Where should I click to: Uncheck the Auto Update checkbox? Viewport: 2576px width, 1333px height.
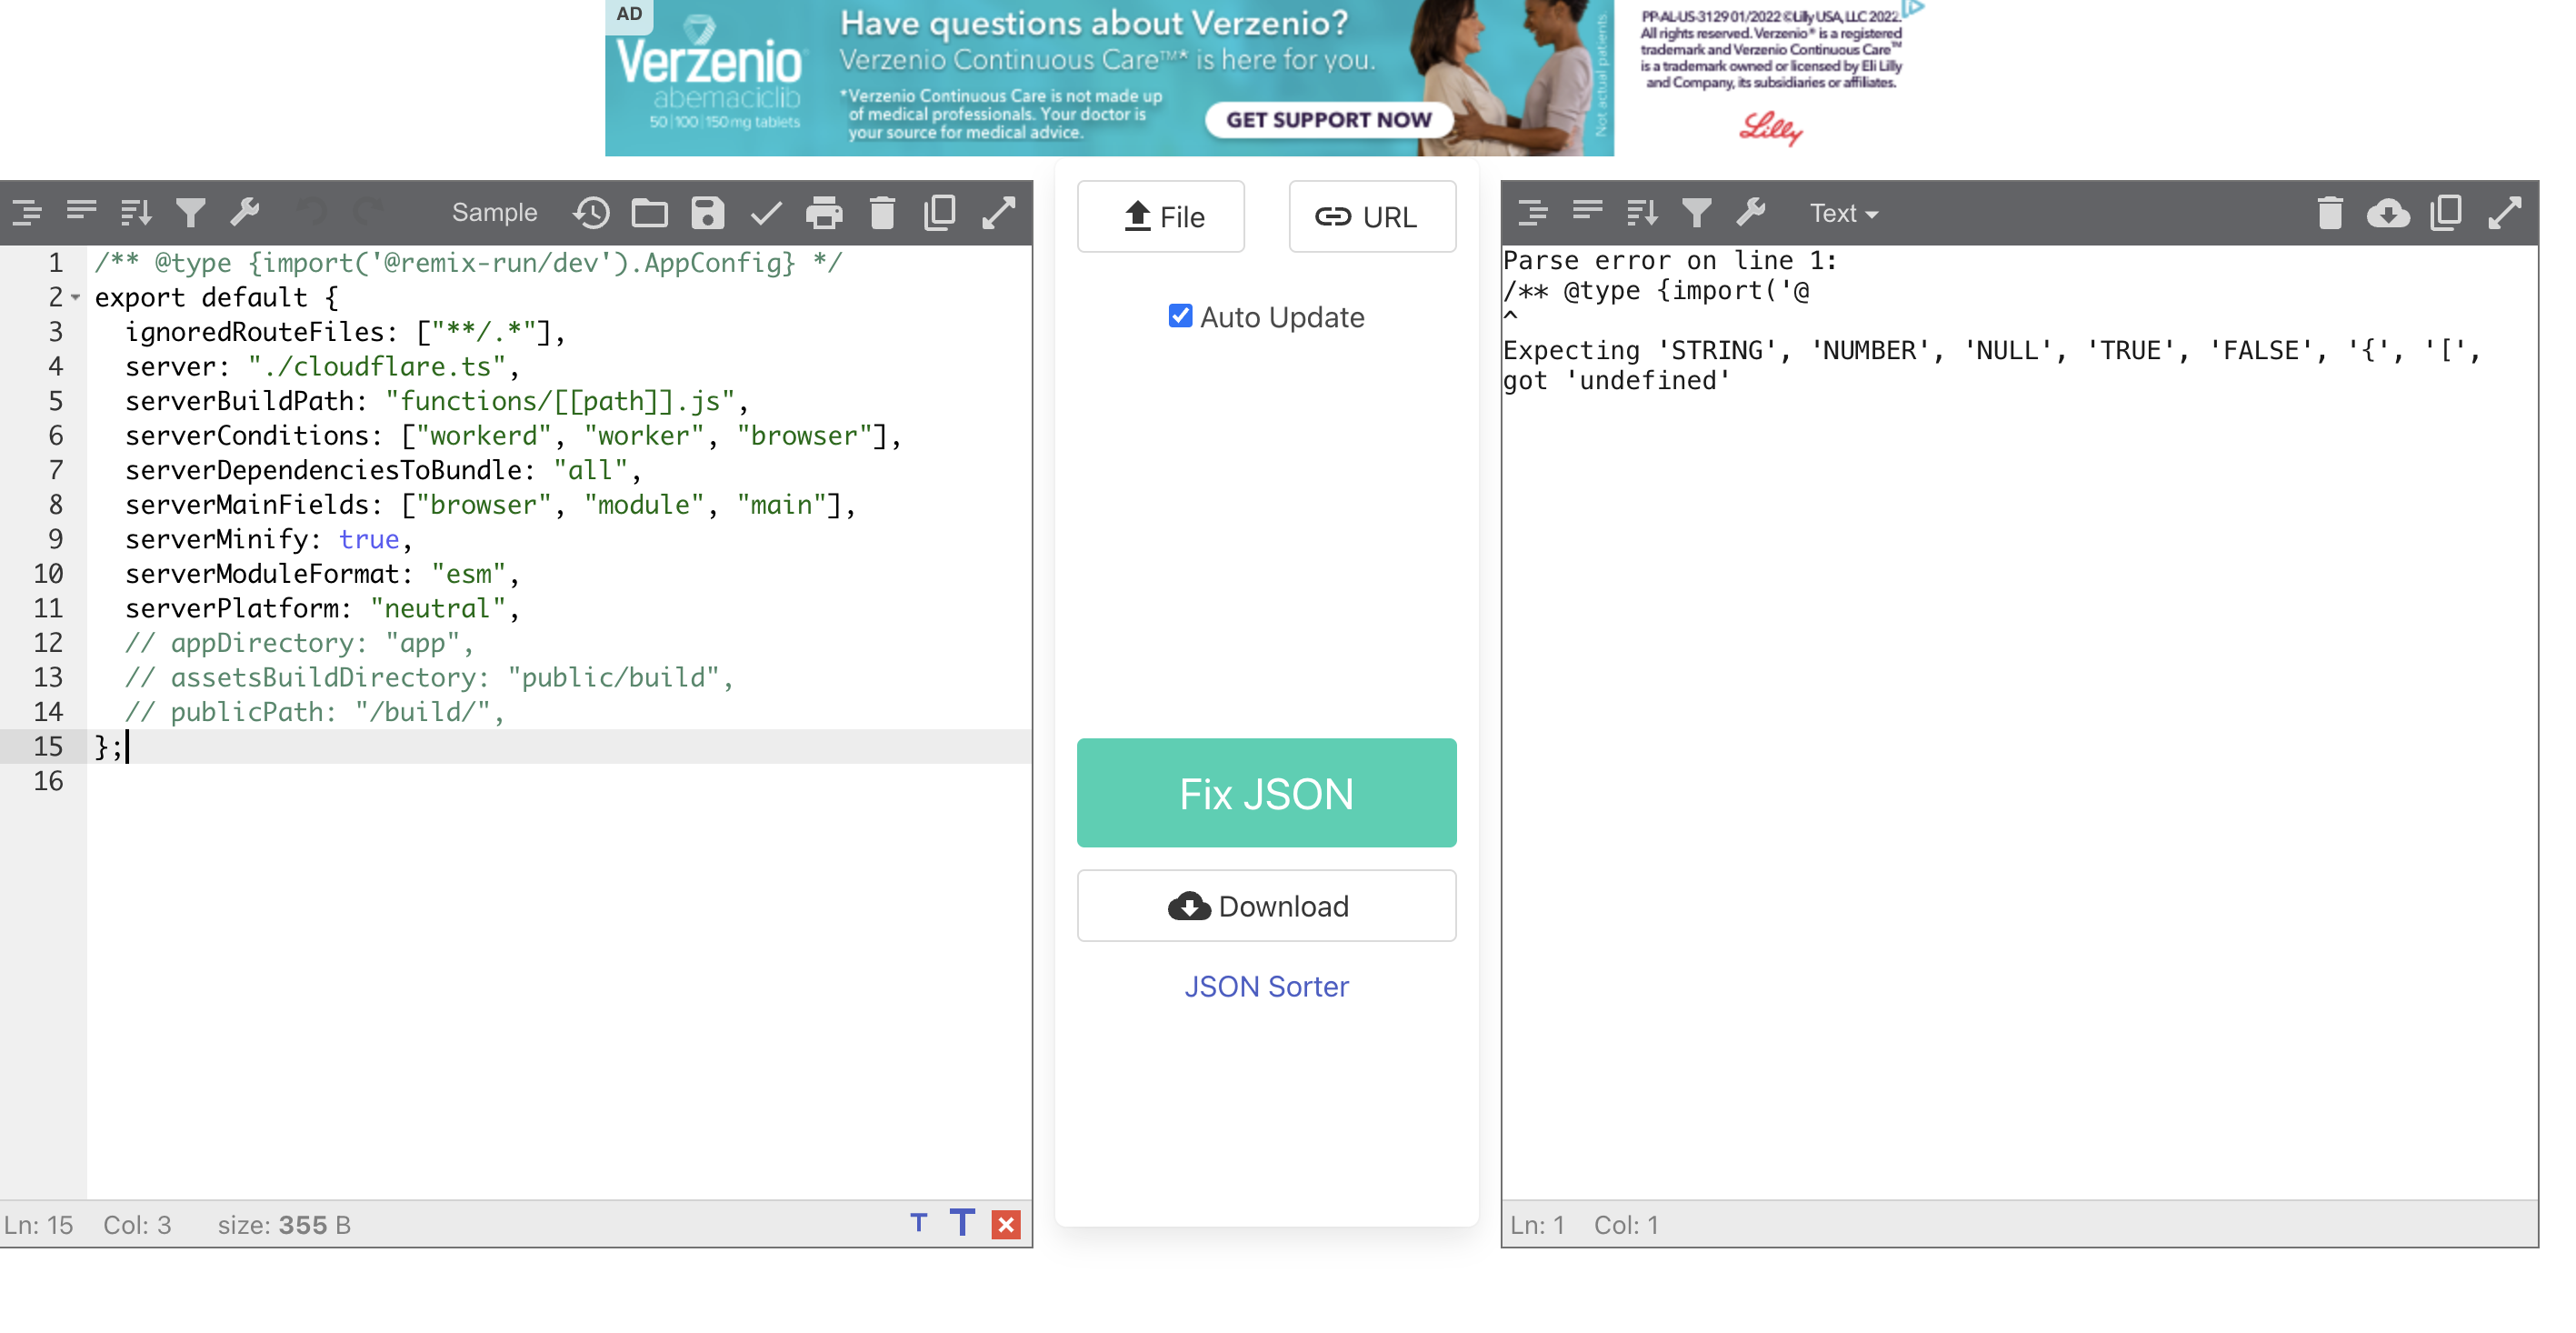[1180, 316]
